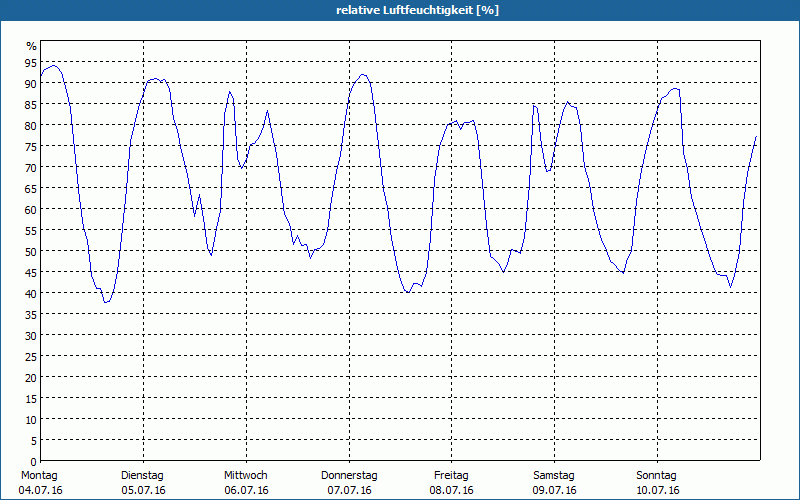The width and height of the screenshot is (800, 500).
Task: Click the 0 tick on the y-axis
Action: [33, 461]
